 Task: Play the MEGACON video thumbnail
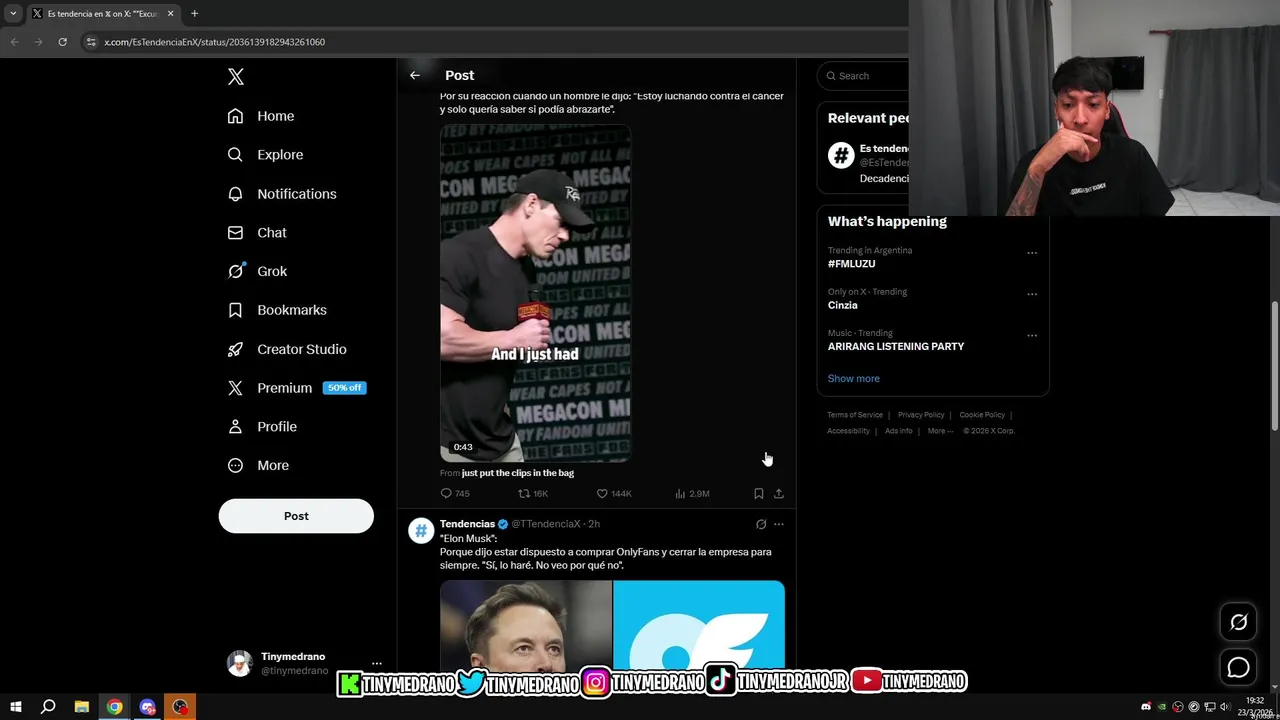coord(535,293)
